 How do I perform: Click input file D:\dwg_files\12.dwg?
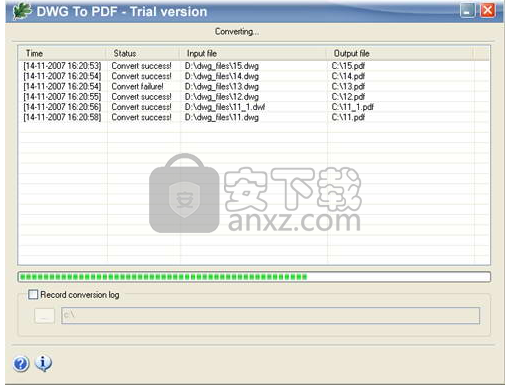coord(222,97)
